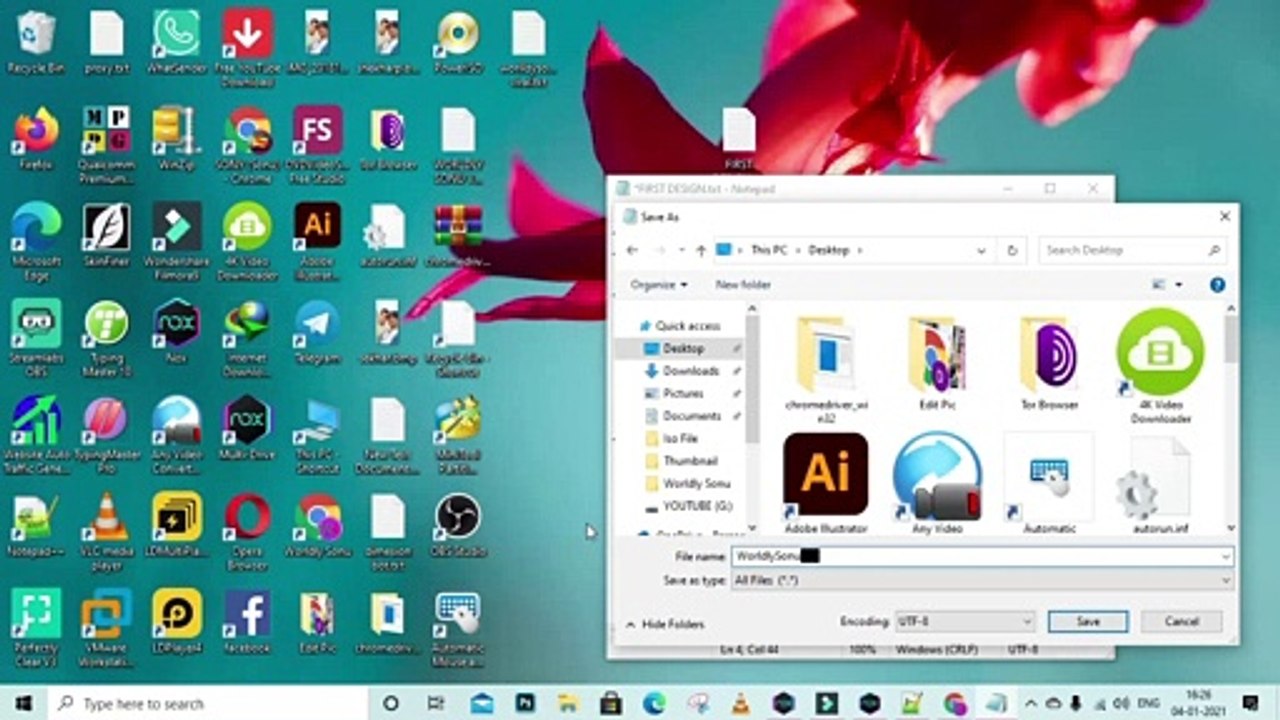Launch Firefox from the desktop

[x=36, y=138]
